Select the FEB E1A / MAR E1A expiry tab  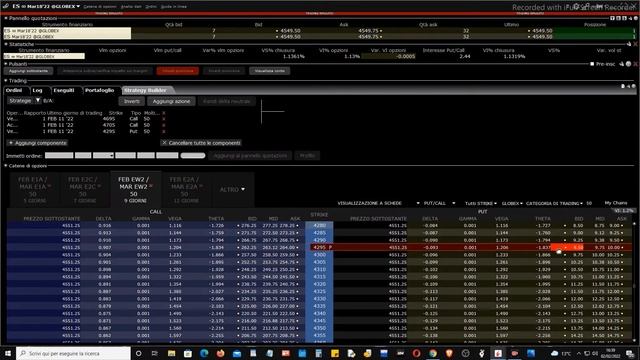(34, 189)
